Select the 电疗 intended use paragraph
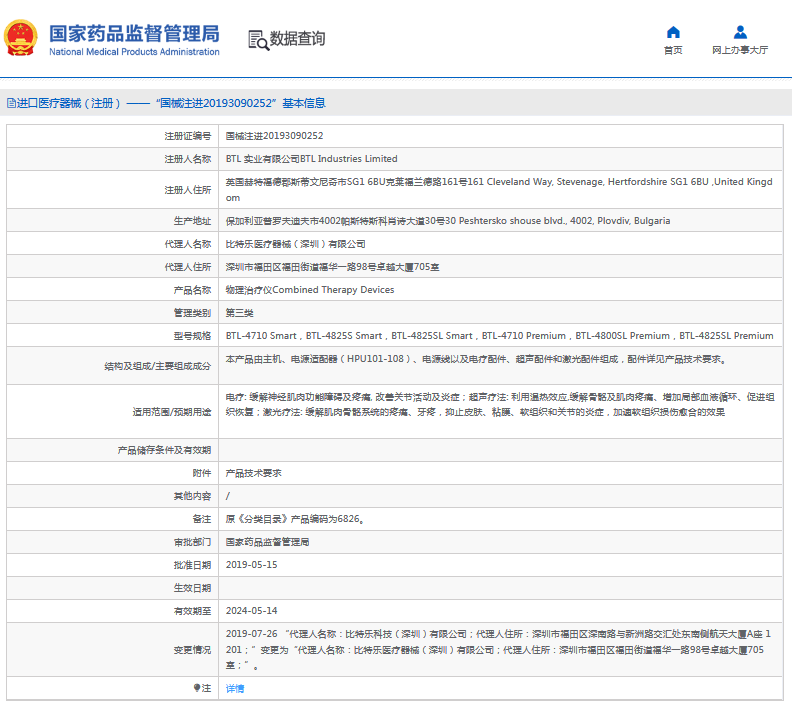 point(500,404)
